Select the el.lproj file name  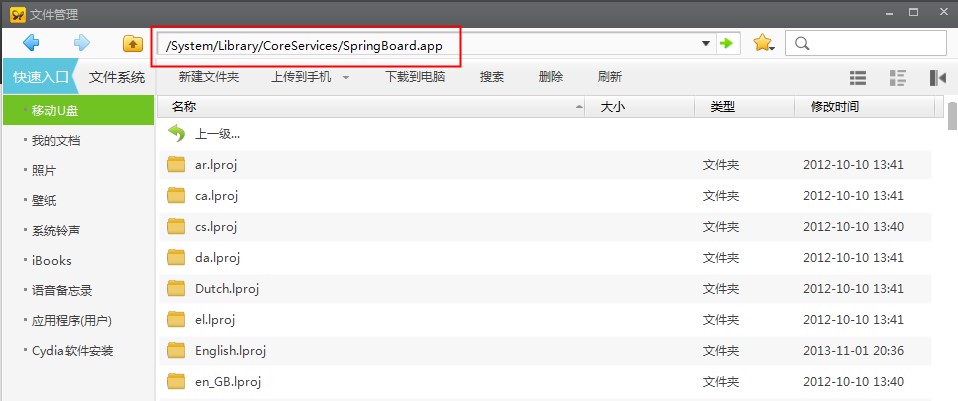[x=215, y=320]
